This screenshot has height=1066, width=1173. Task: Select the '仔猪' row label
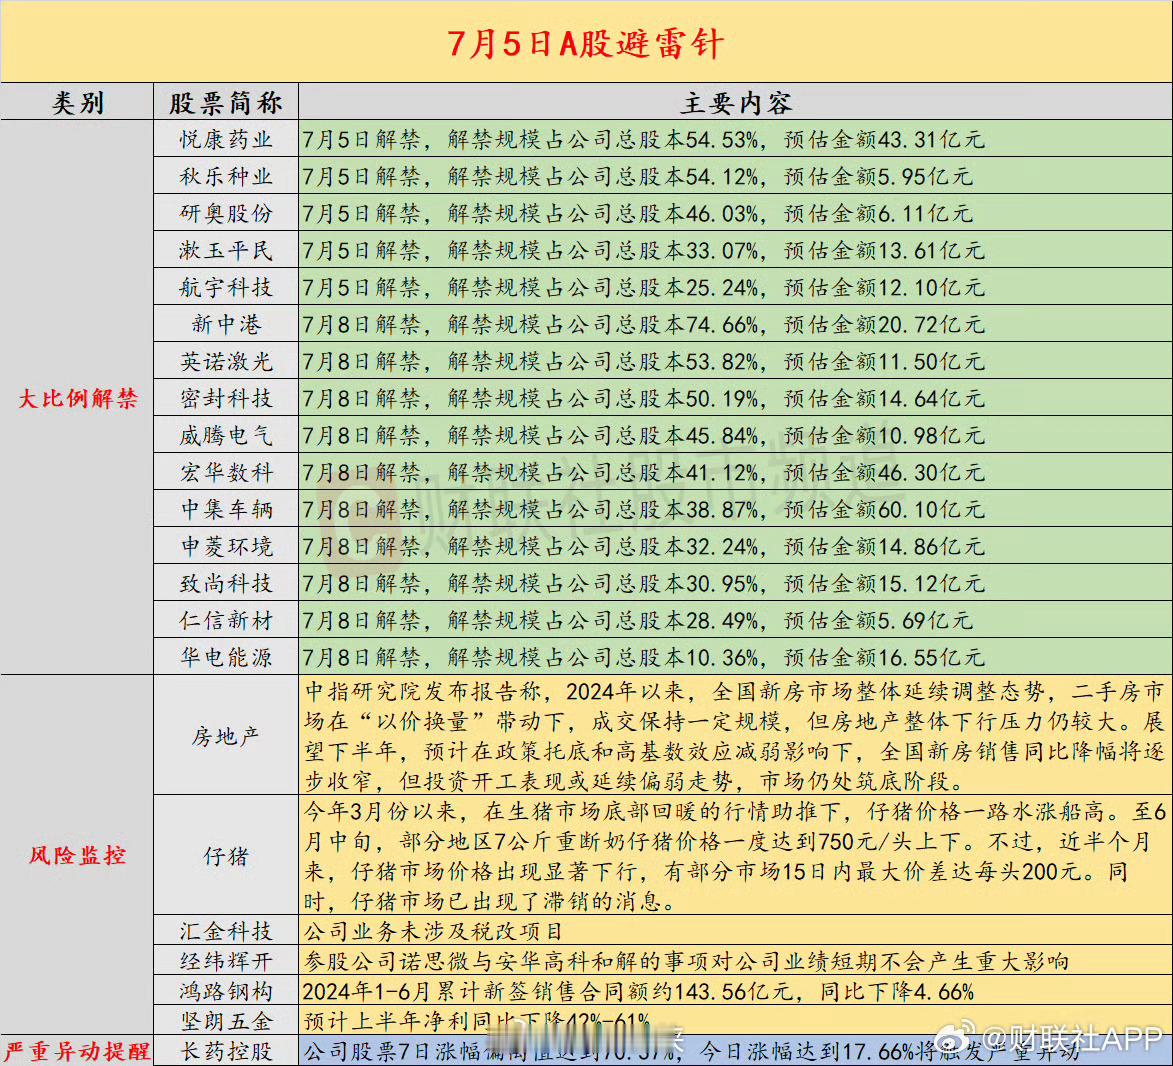coord(226,856)
